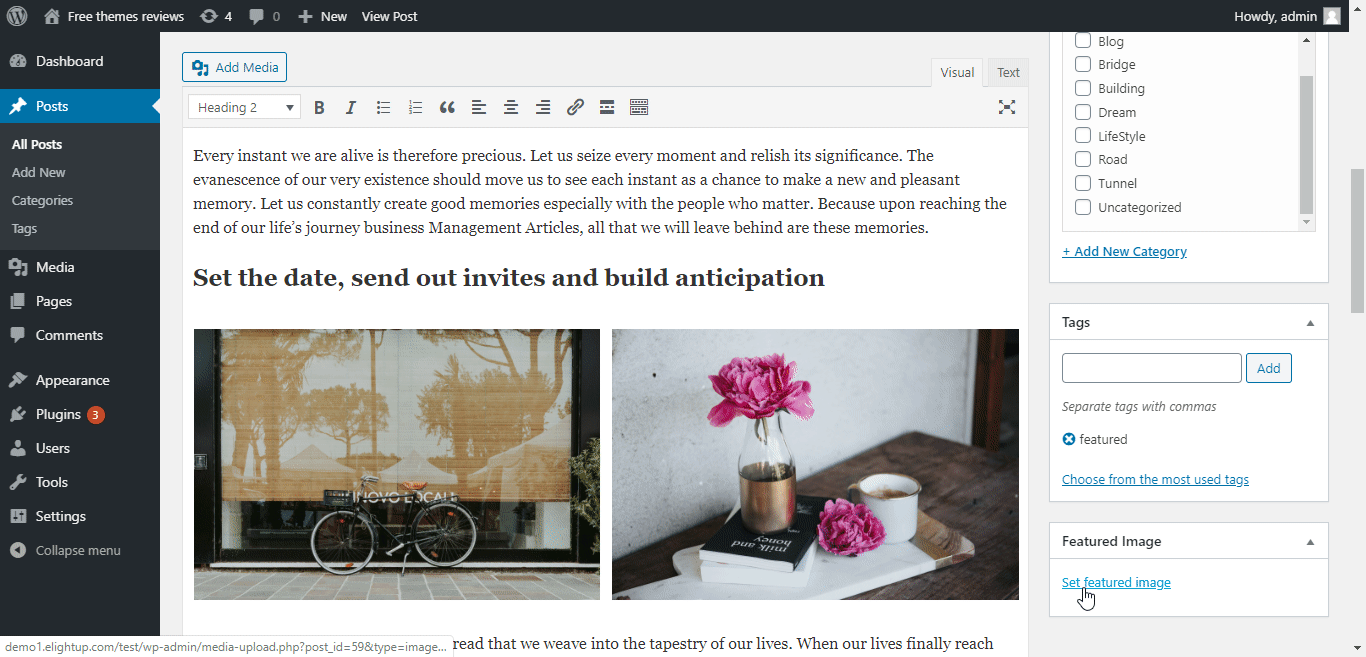Open Users menu
Screen dimensions: 1366x657
(x=80, y=448)
